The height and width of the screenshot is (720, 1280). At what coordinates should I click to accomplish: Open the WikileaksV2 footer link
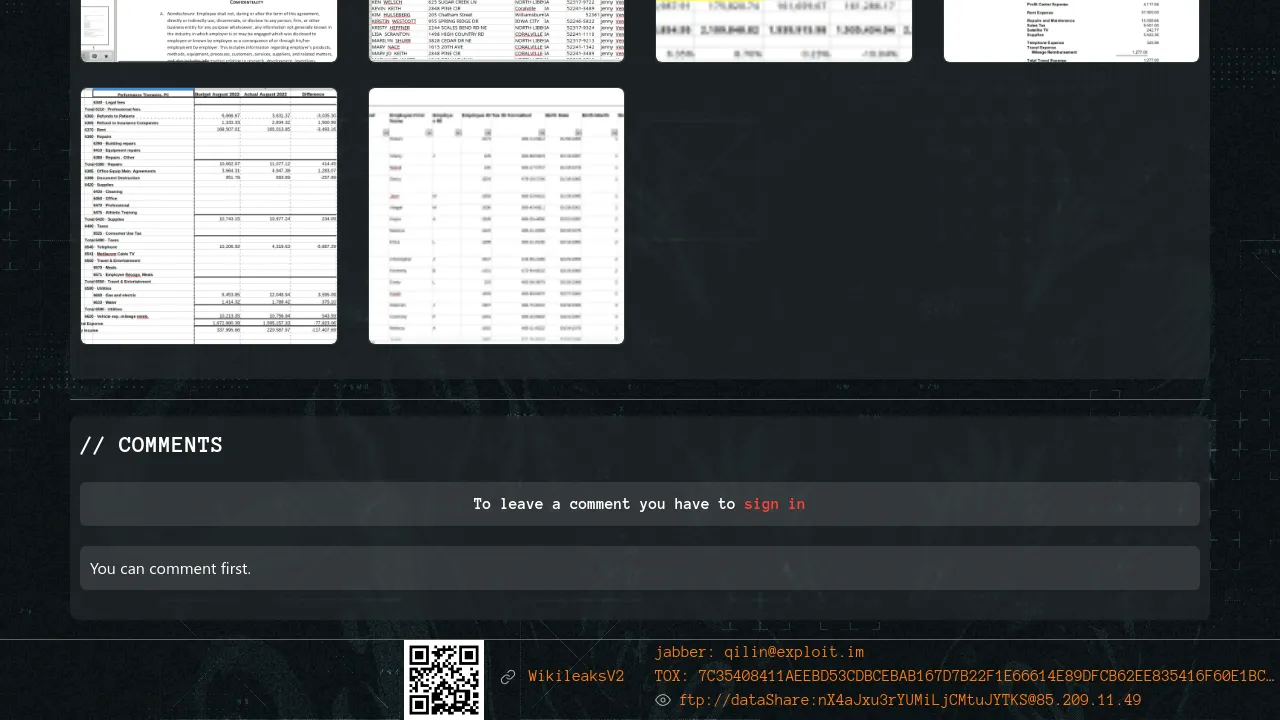click(x=576, y=677)
